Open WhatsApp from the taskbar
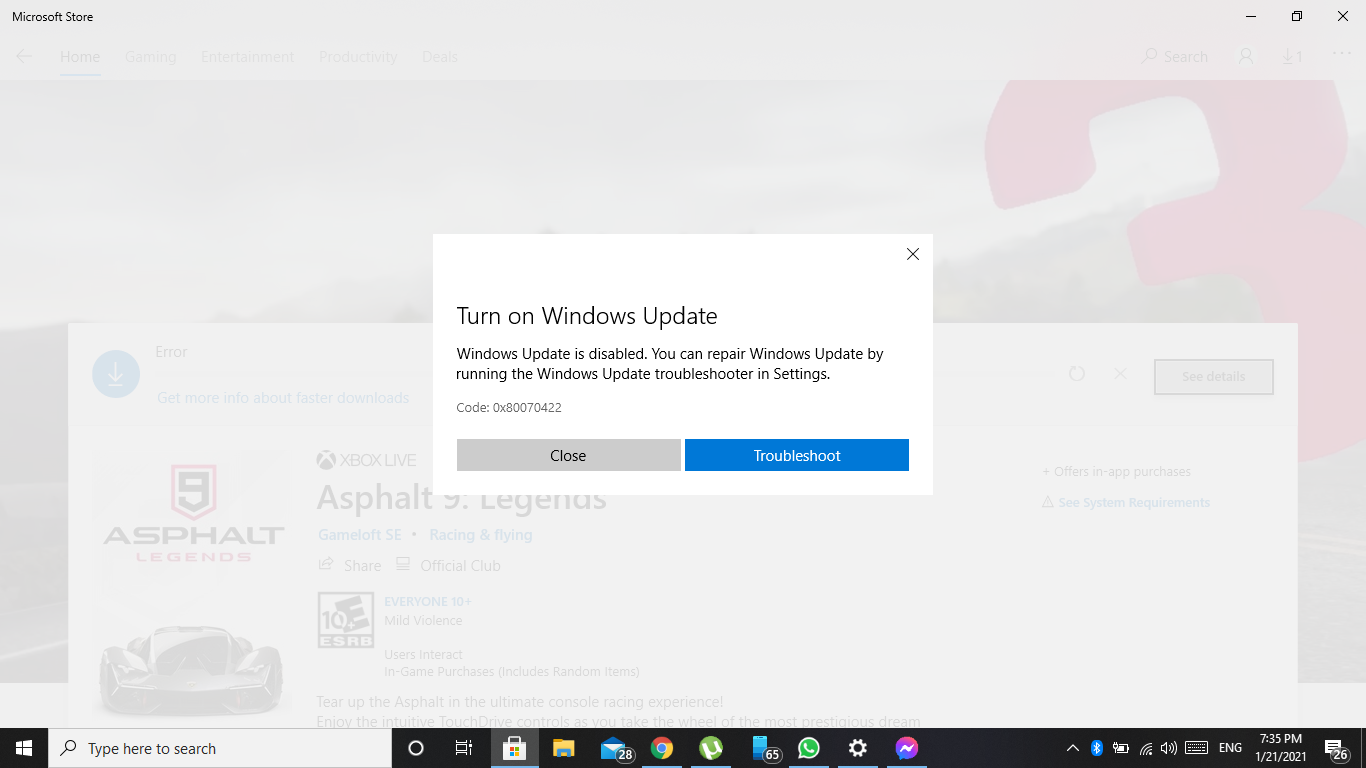 pos(808,748)
